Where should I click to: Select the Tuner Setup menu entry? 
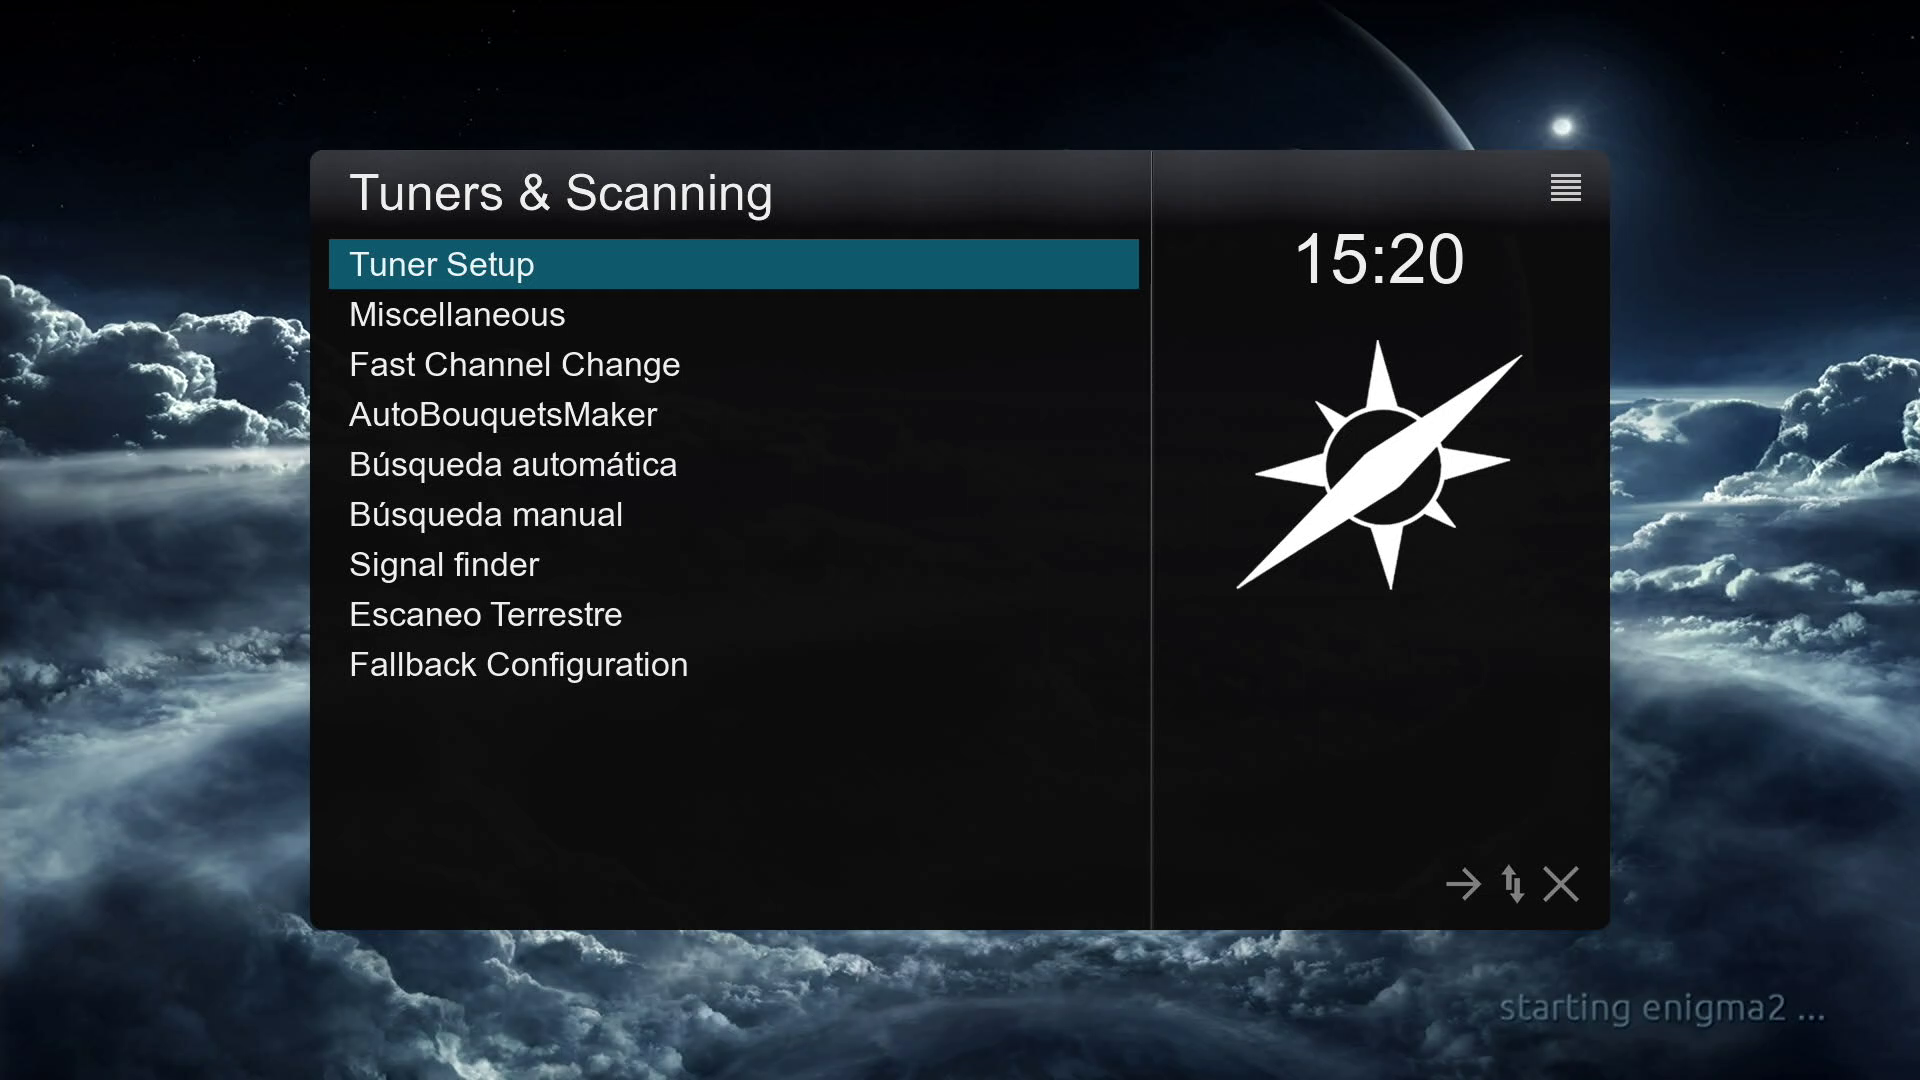733,264
